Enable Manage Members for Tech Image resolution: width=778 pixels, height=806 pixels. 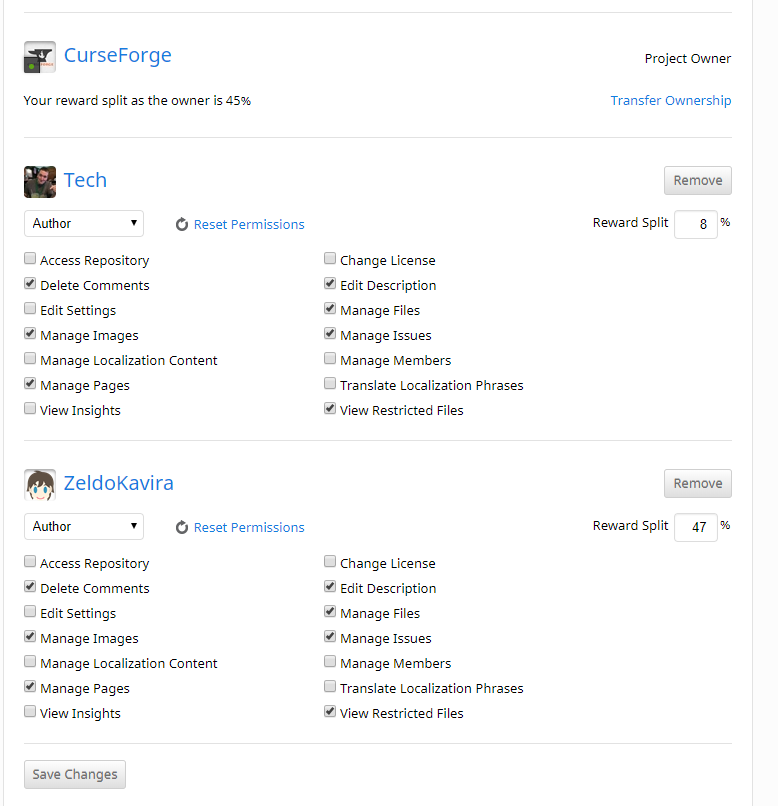click(330, 358)
